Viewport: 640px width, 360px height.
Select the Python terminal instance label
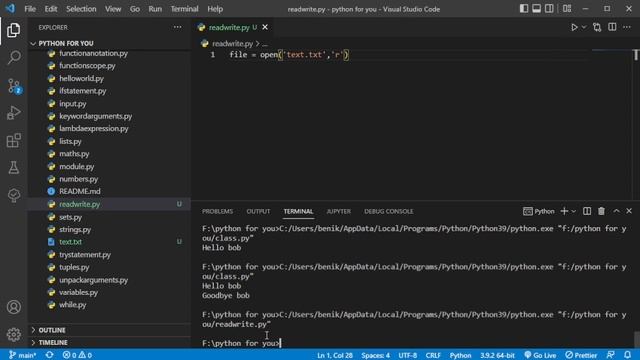point(539,211)
